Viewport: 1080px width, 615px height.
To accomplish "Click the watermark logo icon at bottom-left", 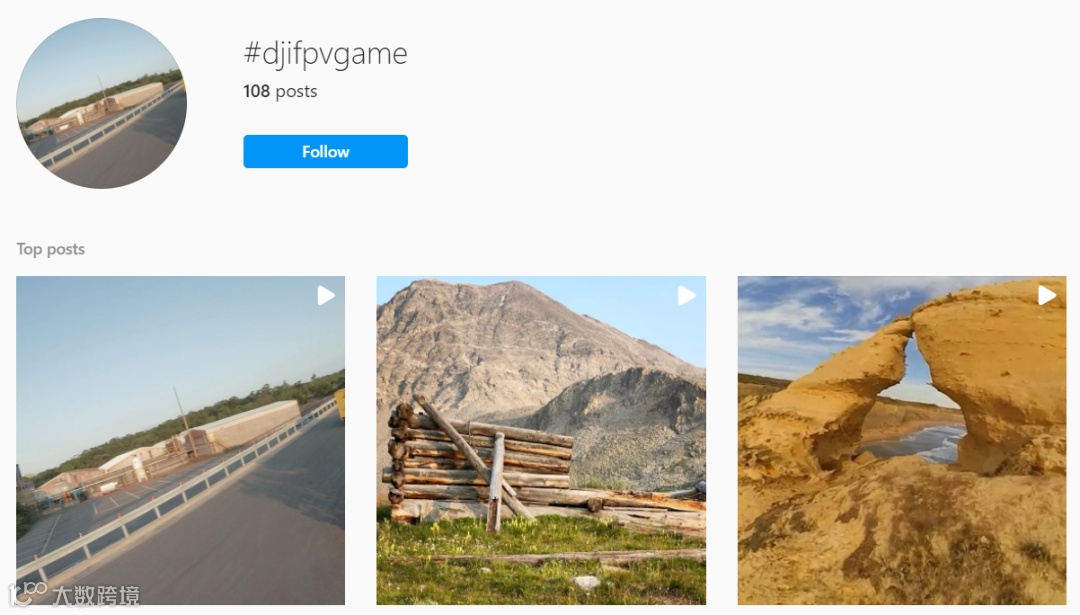I will (x=26, y=594).
